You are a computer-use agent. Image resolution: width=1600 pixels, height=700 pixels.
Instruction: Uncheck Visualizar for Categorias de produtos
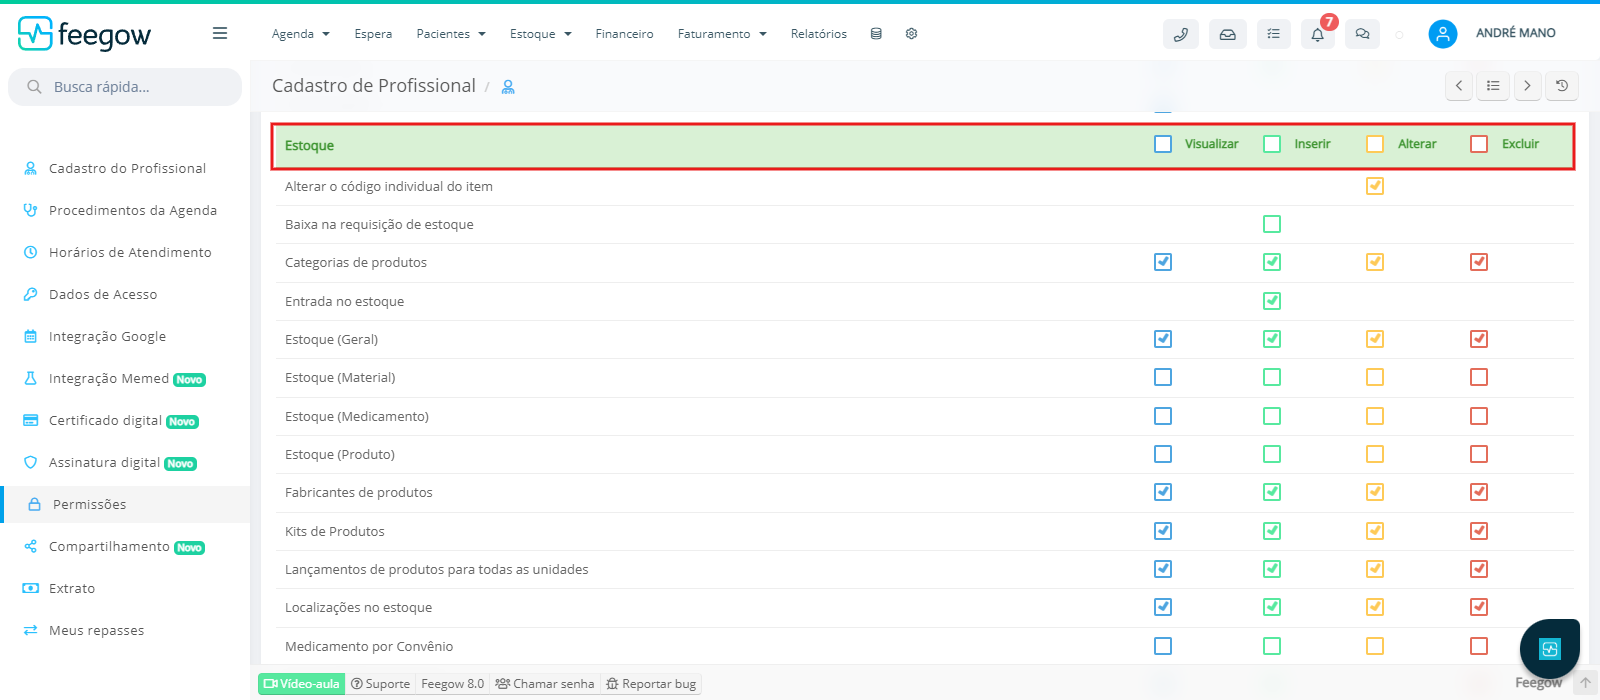coord(1163,262)
